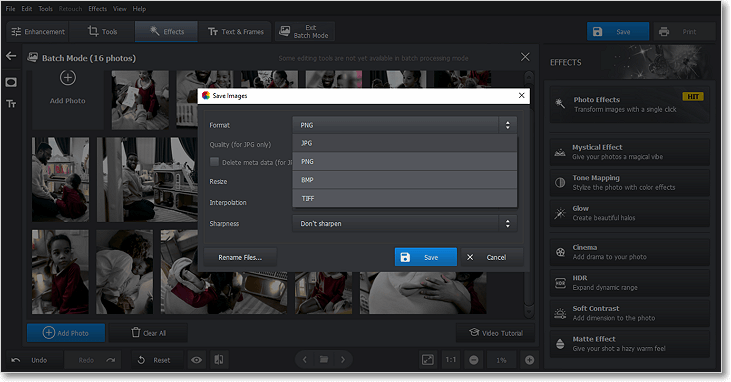Go to previous photo arrow
Image resolution: width=731 pixels, height=382 pixels.
click(x=305, y=360)
